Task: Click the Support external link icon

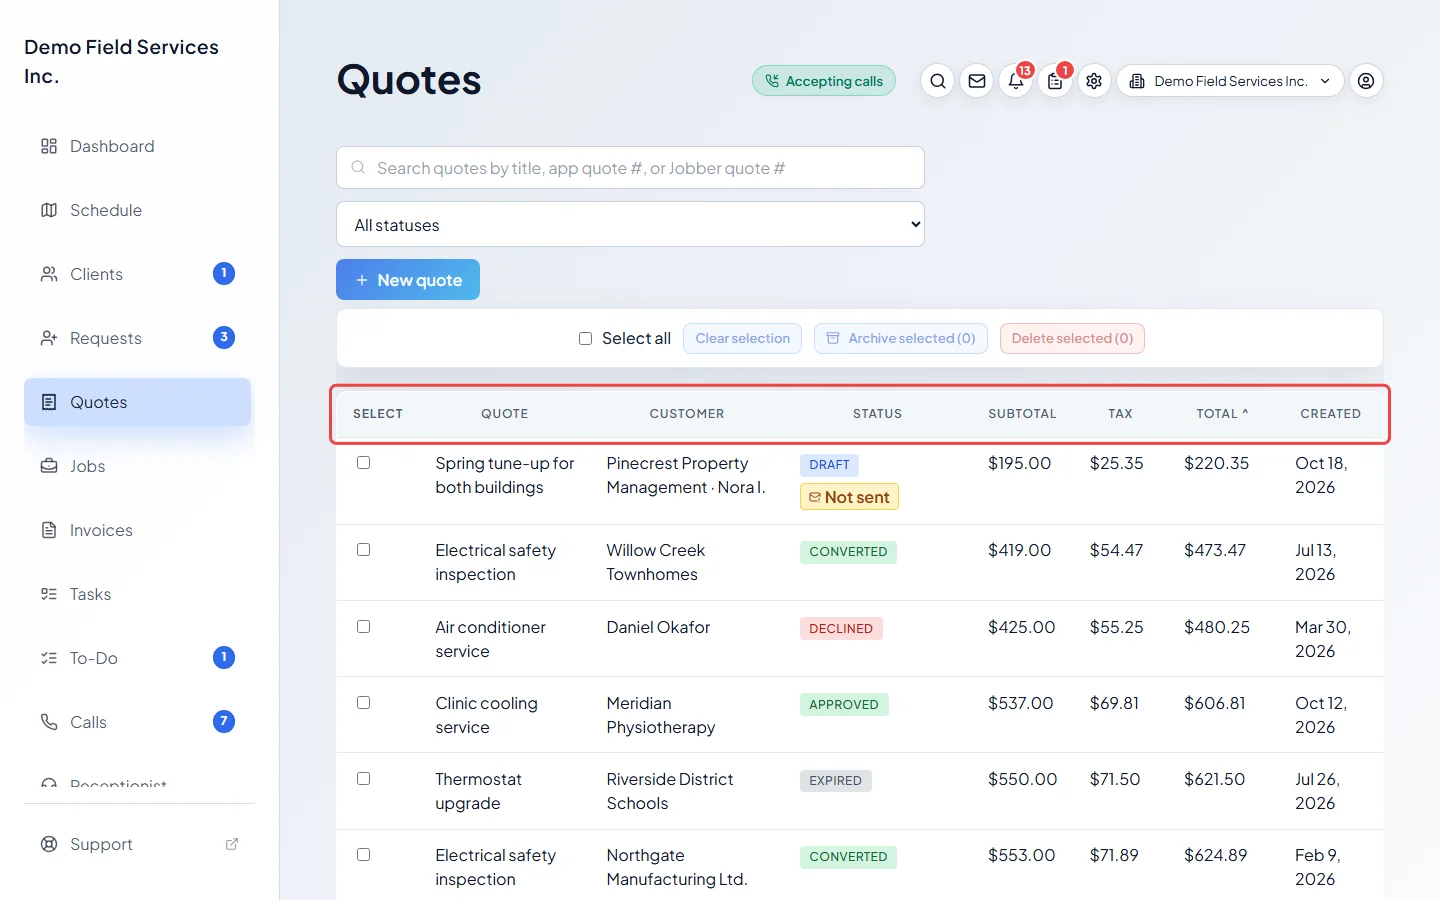Action: pos(232,844)
